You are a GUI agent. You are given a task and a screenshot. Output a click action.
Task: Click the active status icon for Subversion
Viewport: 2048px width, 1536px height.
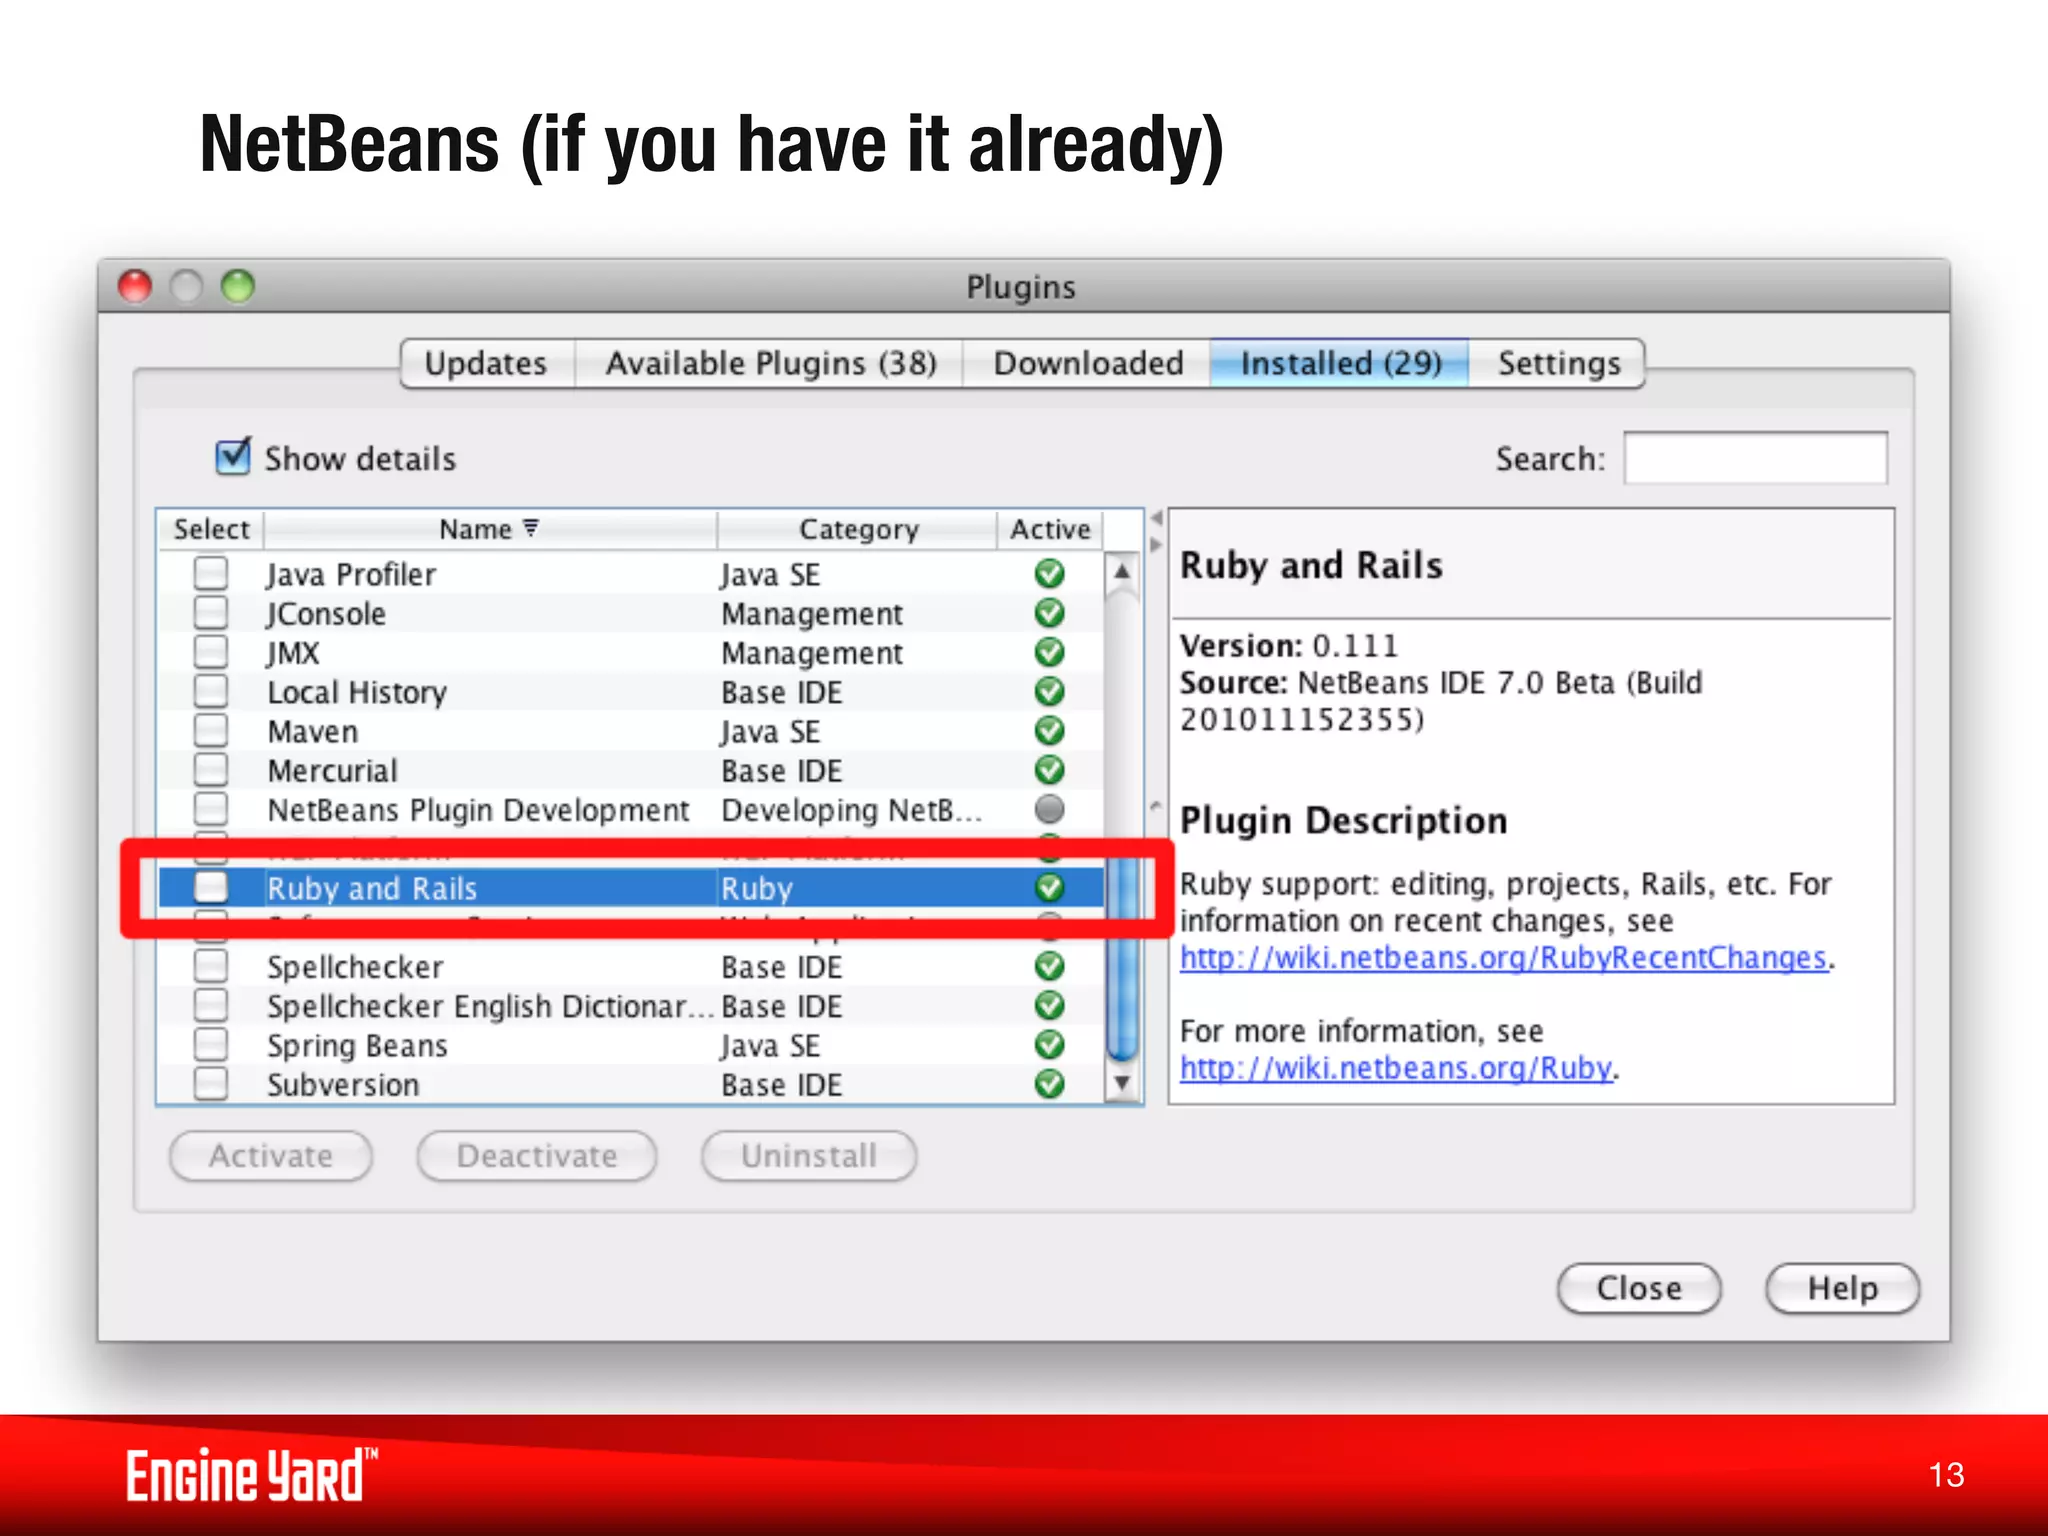1049,1084
